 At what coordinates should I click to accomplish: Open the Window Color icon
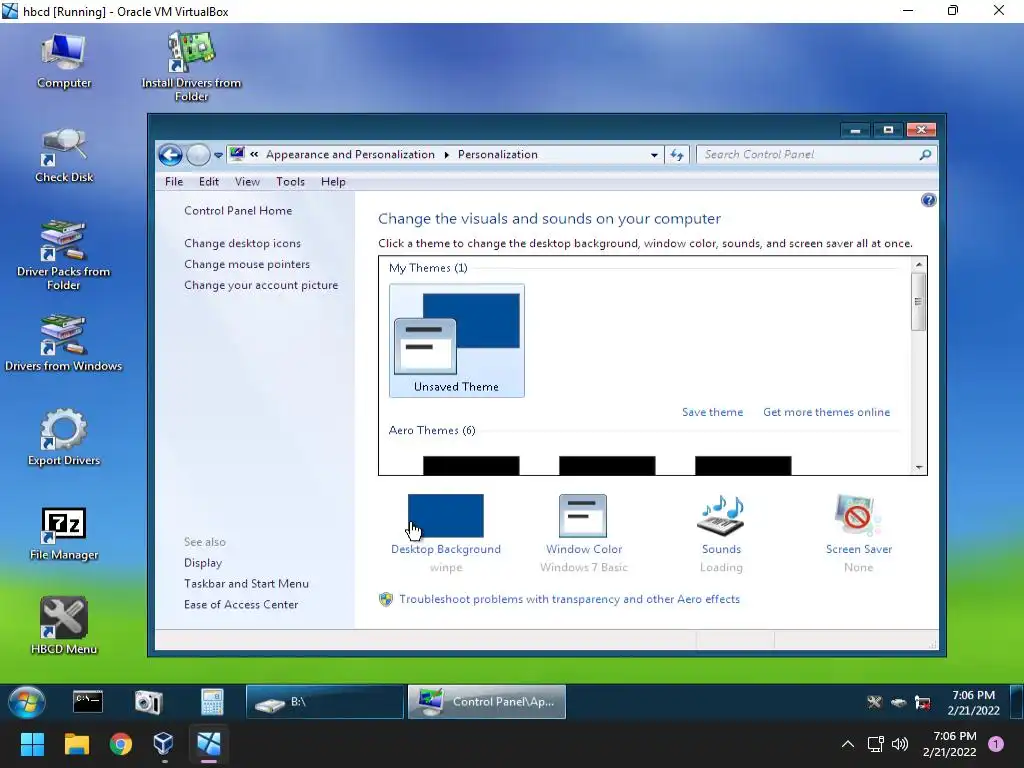pyautogui.click(x=583, y=516)
